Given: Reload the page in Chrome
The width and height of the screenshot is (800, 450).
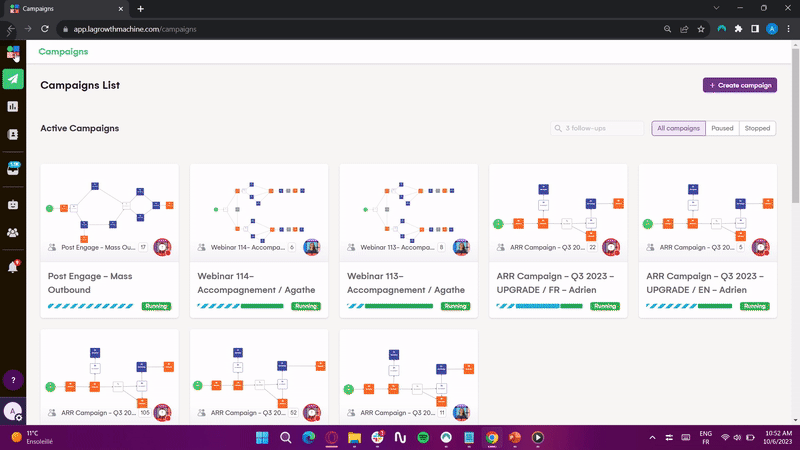Looking at the screenshot, I should coord(45,29).
